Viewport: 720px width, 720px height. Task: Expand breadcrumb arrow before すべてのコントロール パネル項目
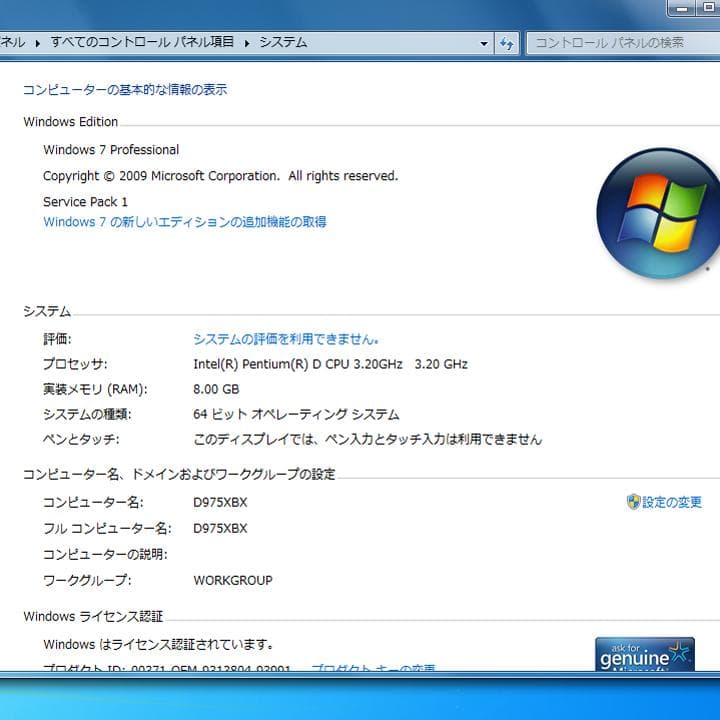[x=38, y=43]
